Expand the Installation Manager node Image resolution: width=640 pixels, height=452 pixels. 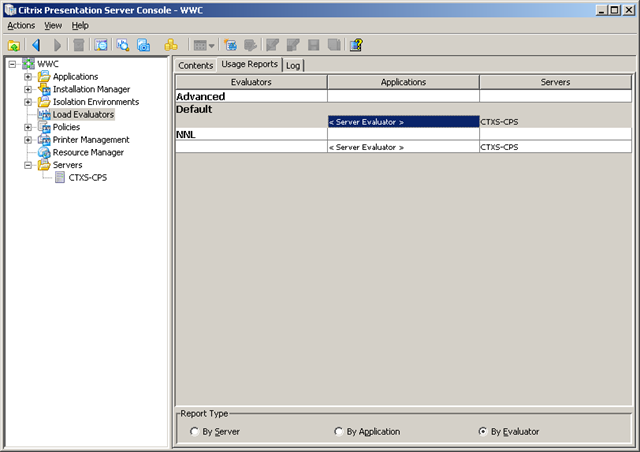(28, 89)
